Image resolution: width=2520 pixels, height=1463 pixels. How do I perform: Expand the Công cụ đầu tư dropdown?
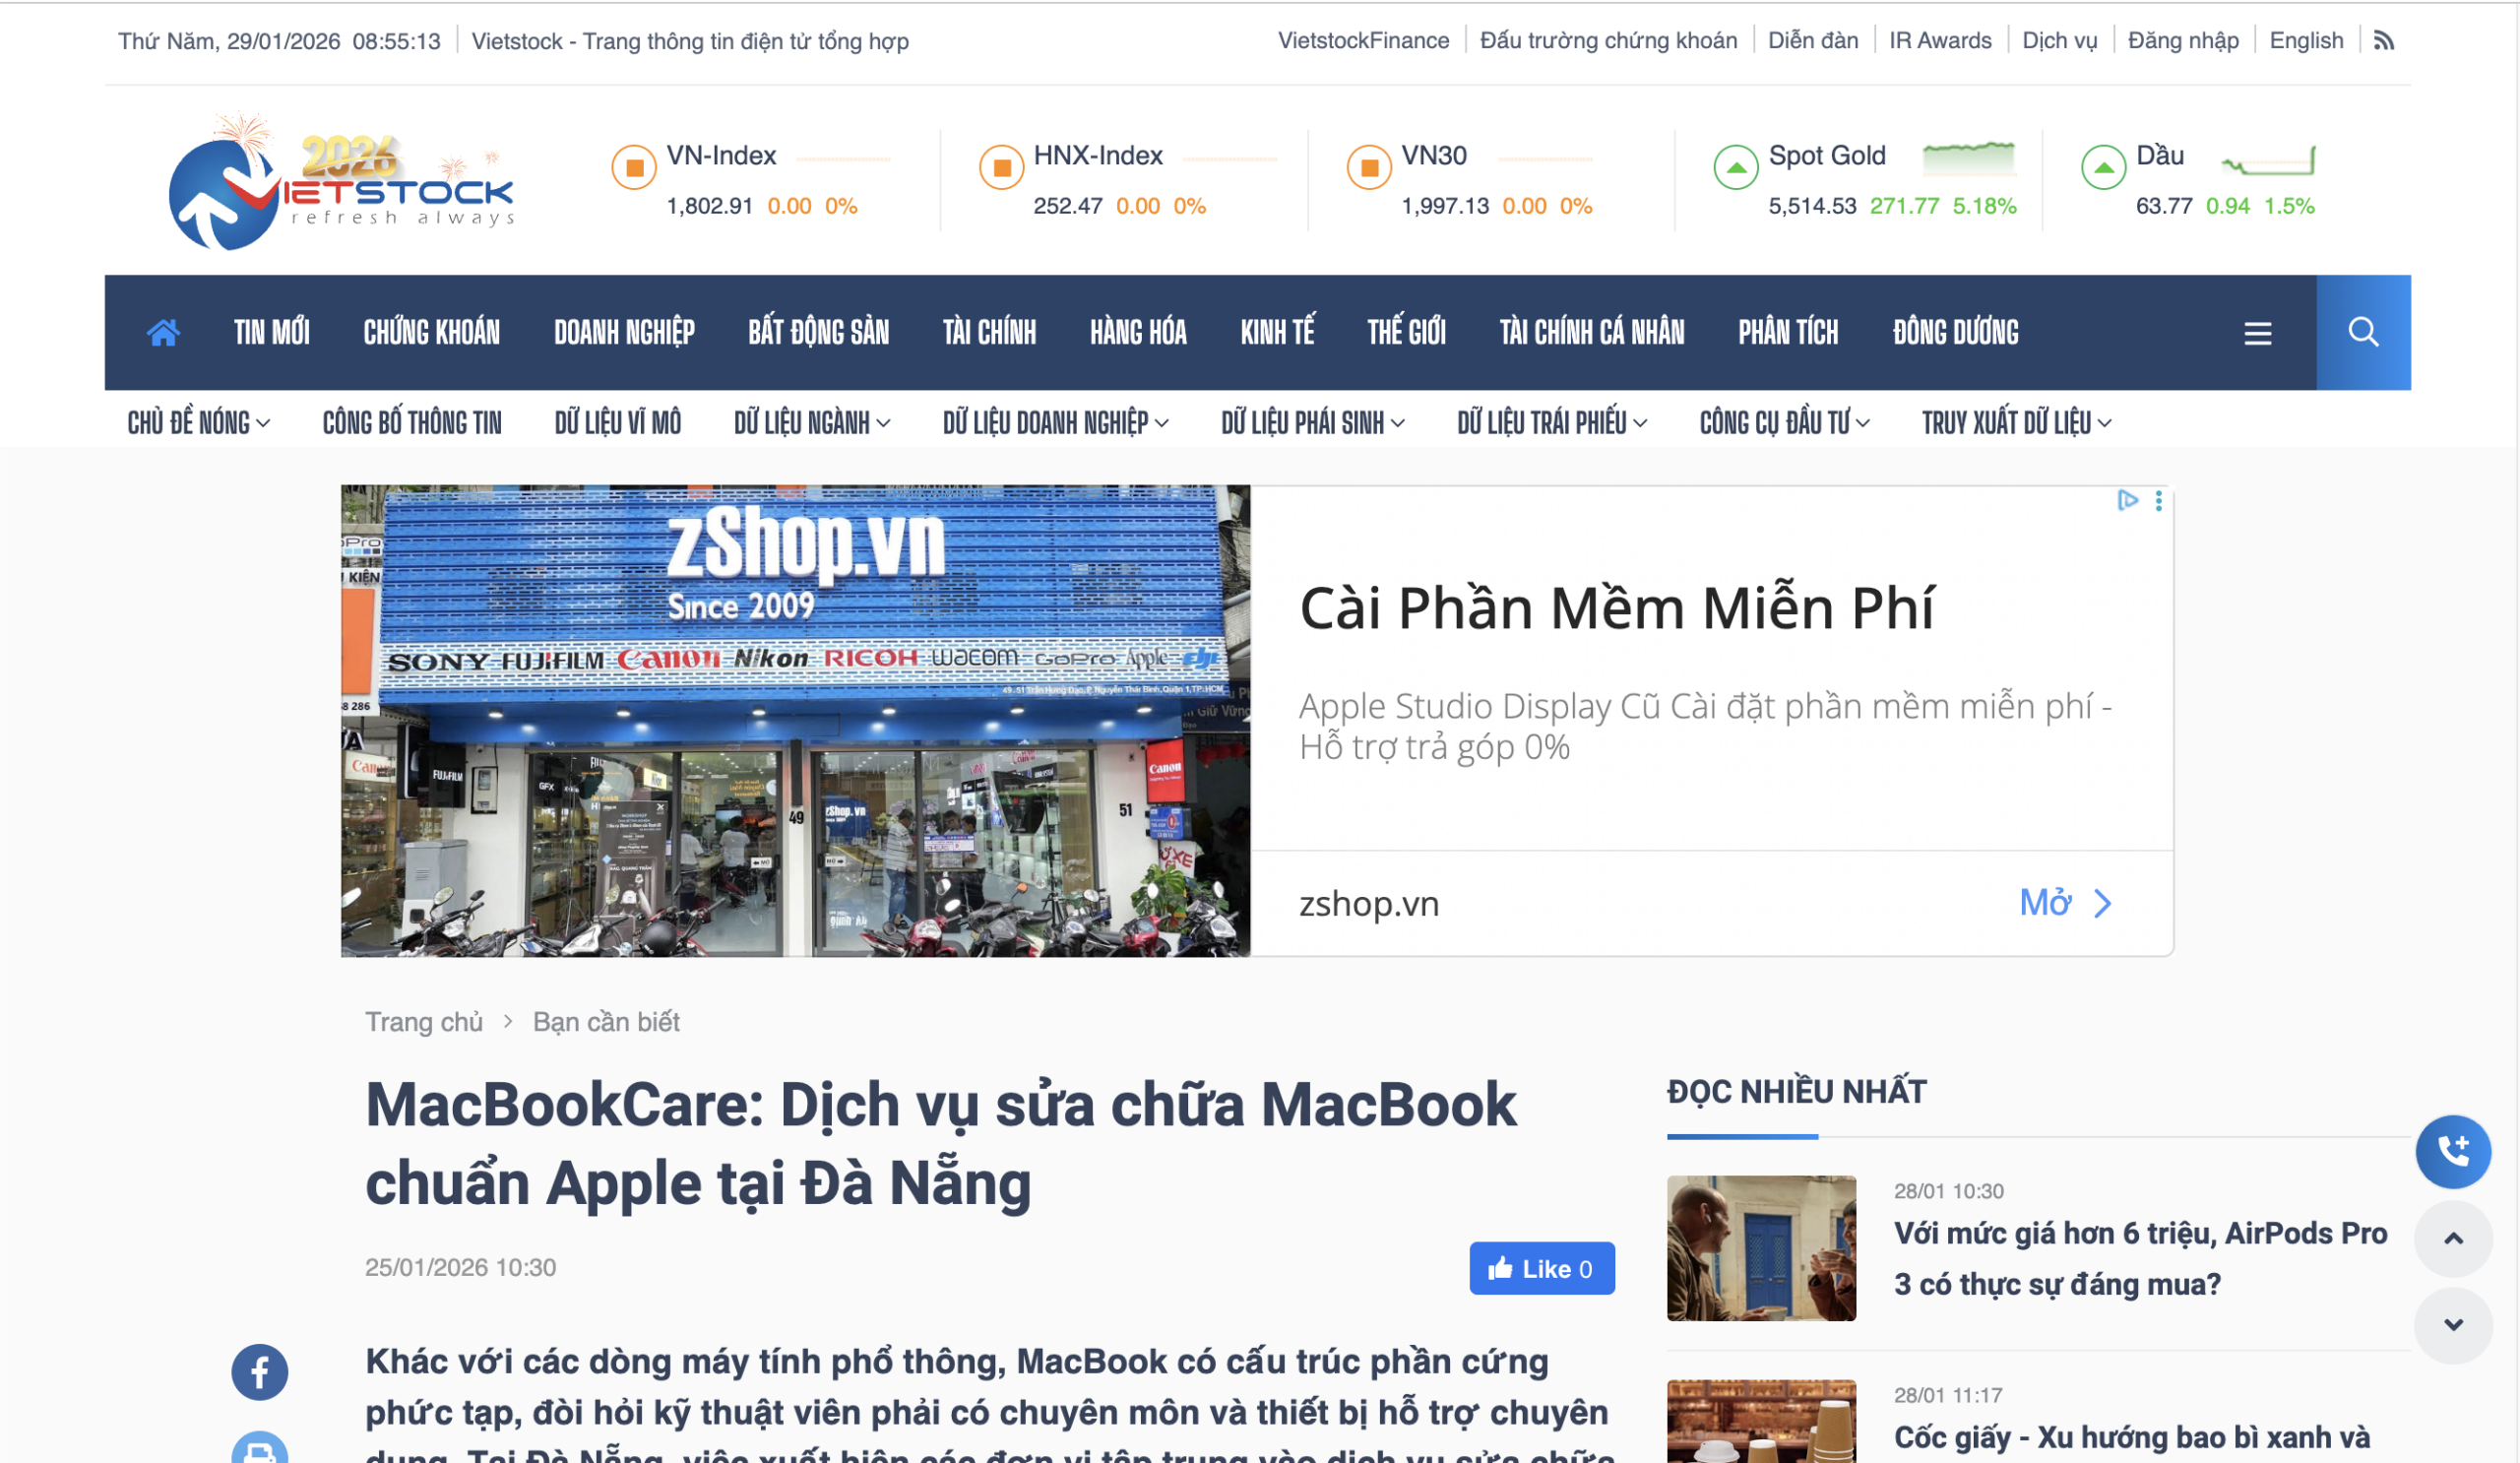click(1784, 423)
